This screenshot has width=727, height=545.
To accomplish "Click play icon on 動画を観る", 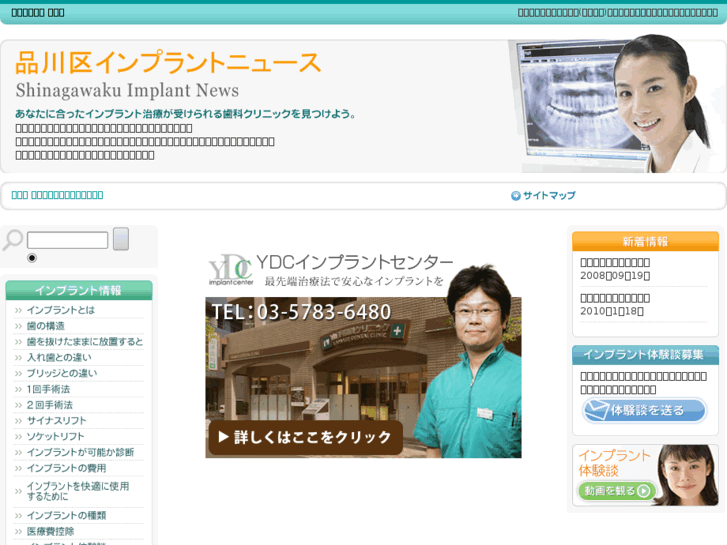I will [x=644, y=491].
